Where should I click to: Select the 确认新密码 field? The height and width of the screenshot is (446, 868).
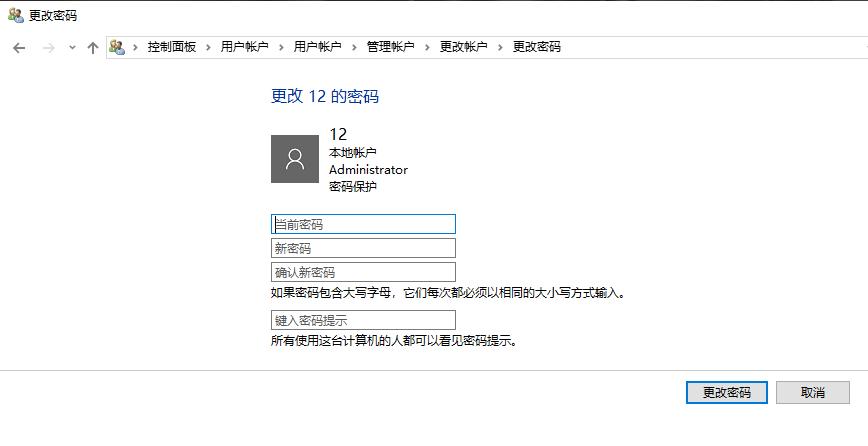pyautogui.click(x=363, y=272)
